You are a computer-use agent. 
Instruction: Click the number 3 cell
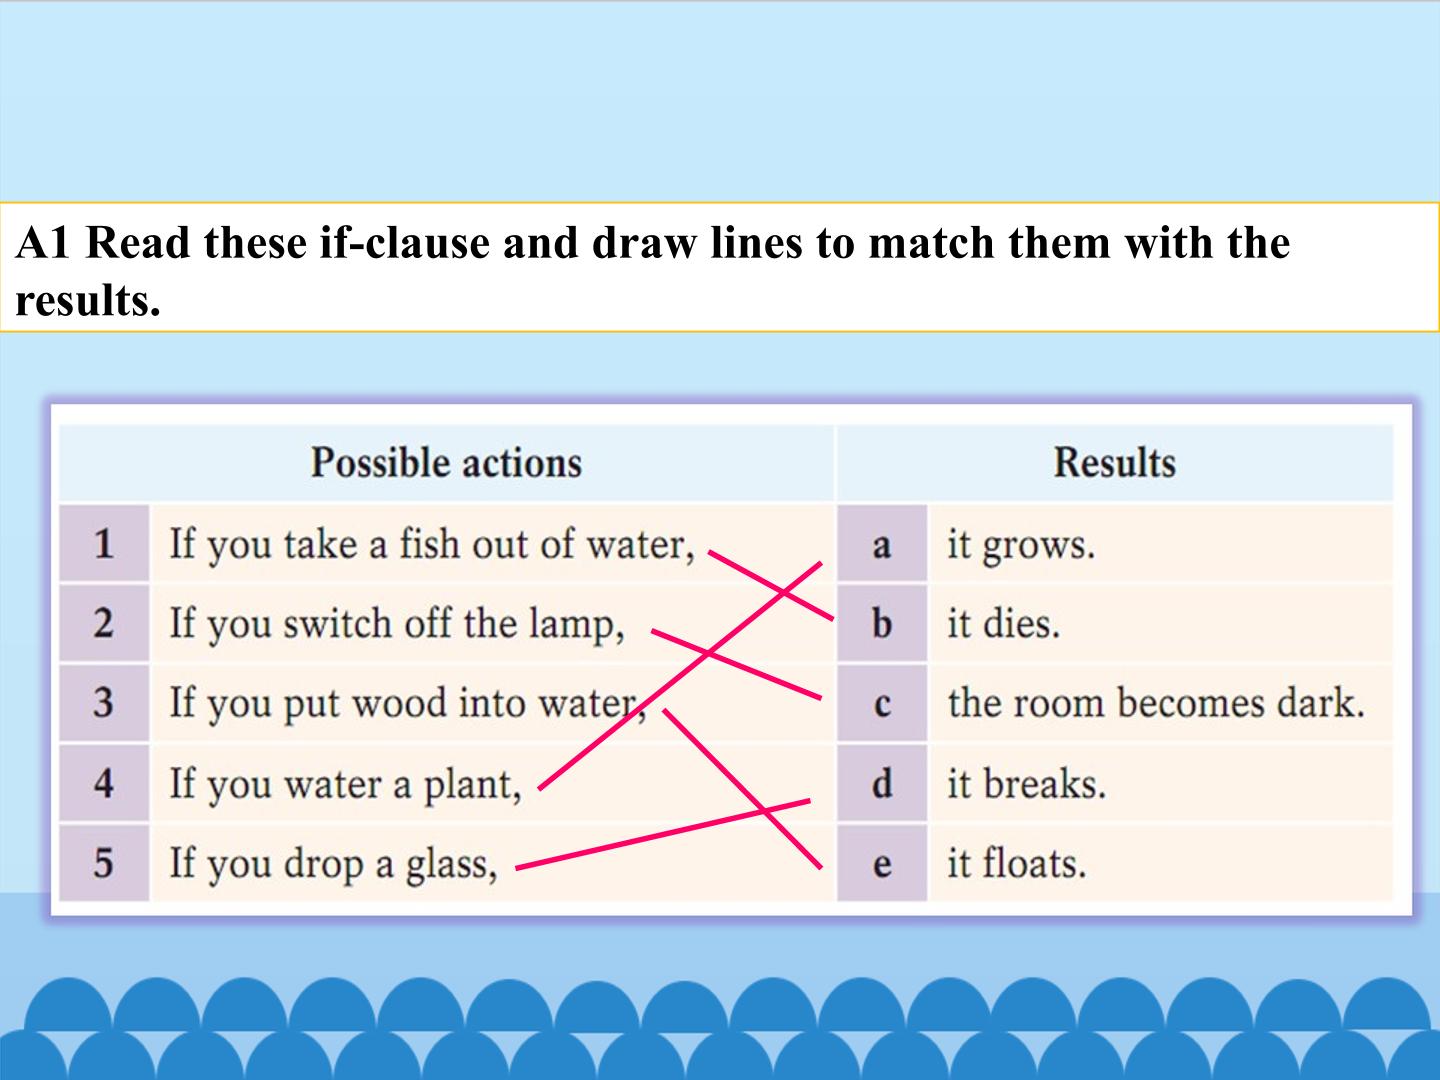pyautogui.click(x=104, y=703)
